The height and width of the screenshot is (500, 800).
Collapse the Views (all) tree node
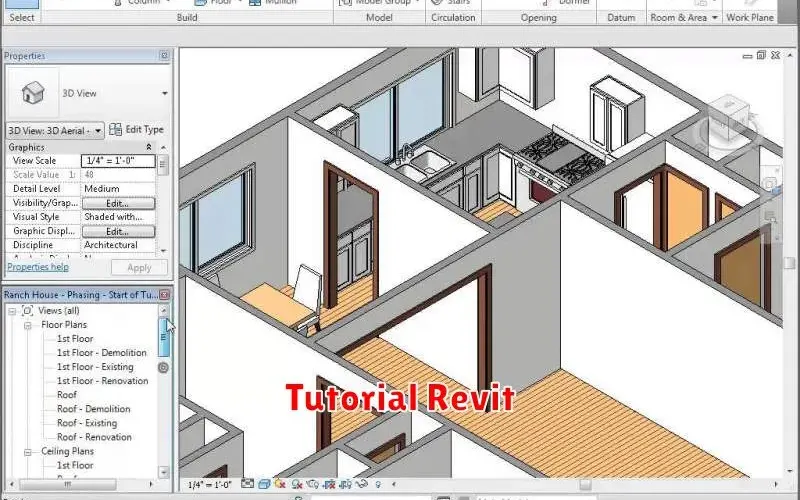coord(12,311)
